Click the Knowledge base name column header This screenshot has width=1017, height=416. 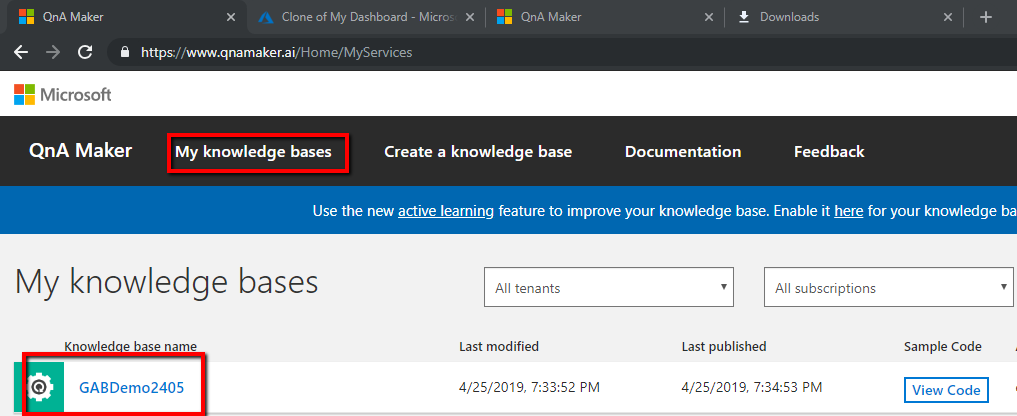130,347
